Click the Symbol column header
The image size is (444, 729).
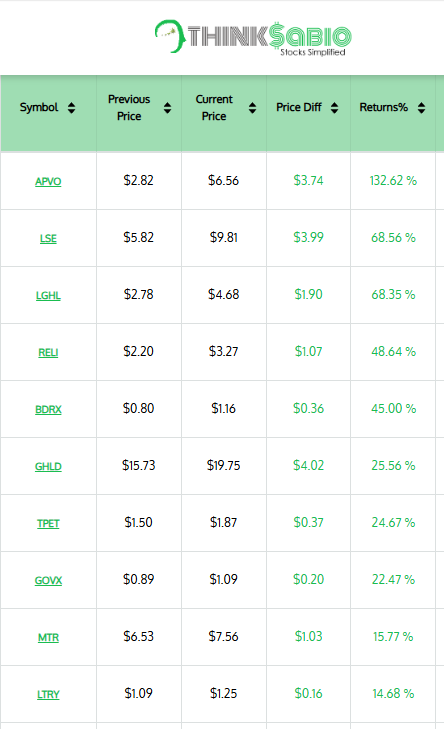click(48, 113)
